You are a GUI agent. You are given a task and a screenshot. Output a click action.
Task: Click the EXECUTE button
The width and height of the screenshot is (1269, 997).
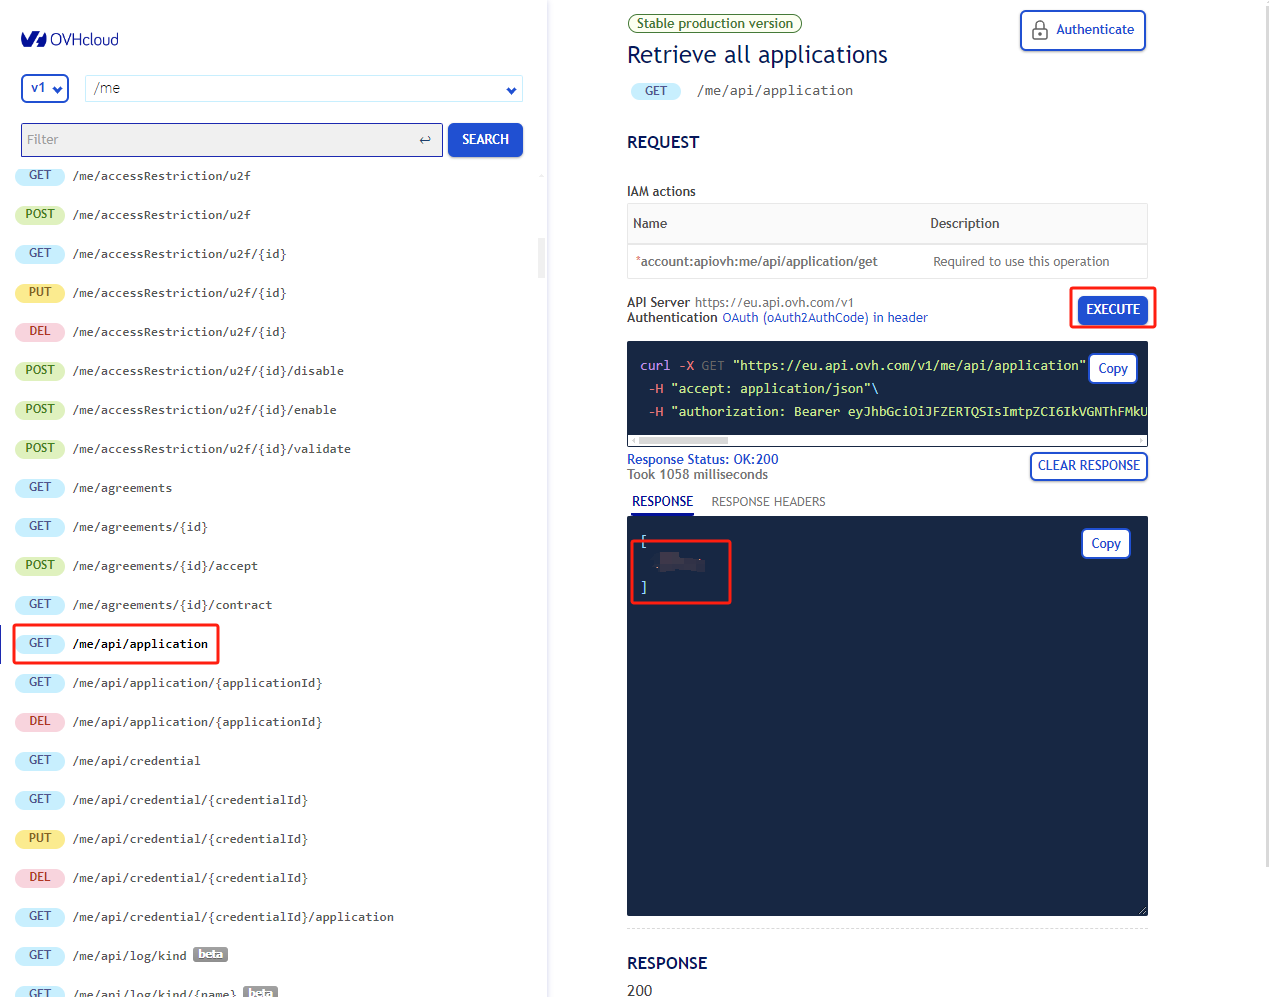(x=1113, y=309)
